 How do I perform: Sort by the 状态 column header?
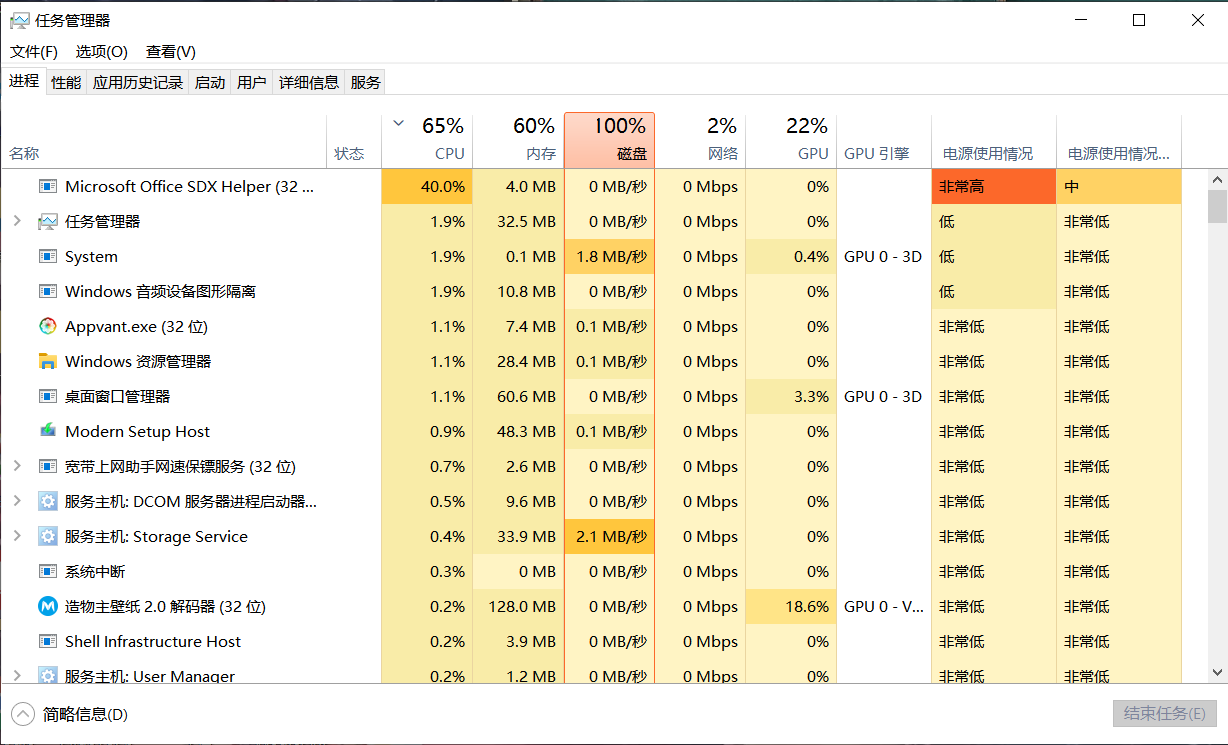click(354, 141)
